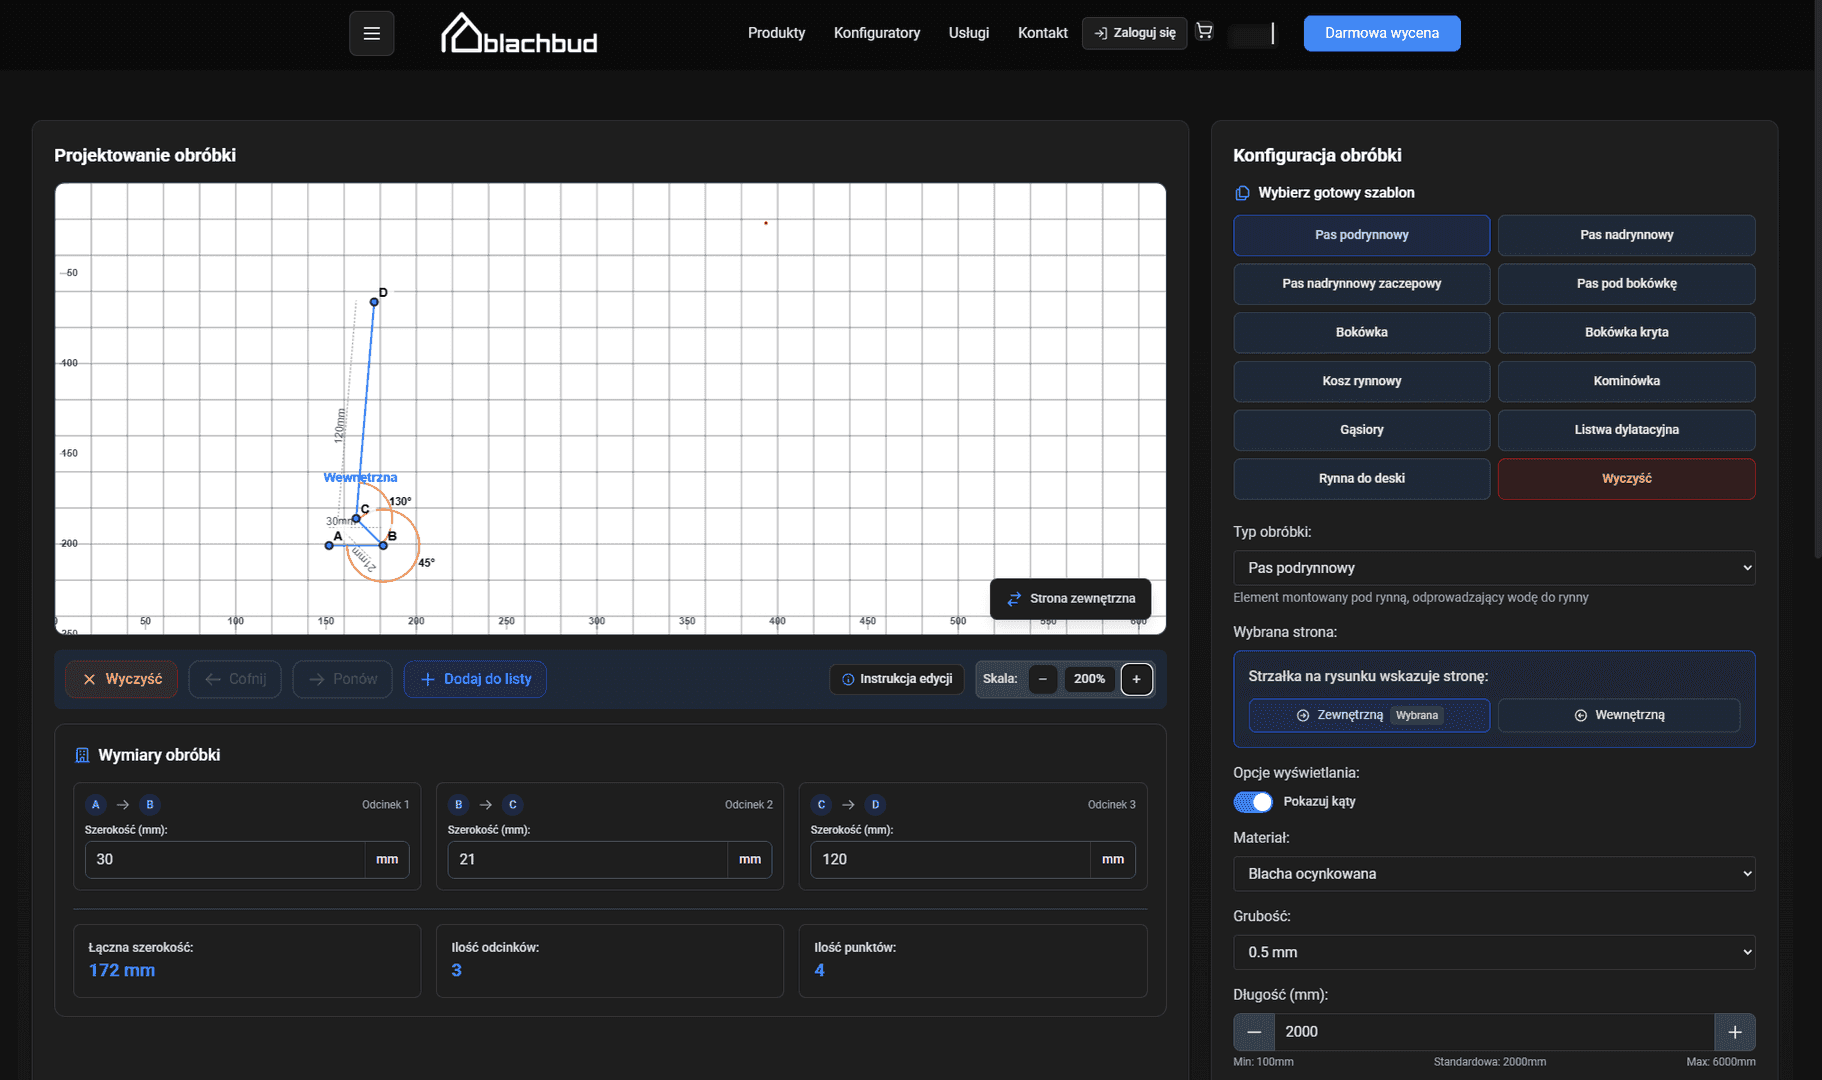Click Dodaj do listy button
The width and height of the screenshot is (1822, 1080).
click(x=475, y=679)
